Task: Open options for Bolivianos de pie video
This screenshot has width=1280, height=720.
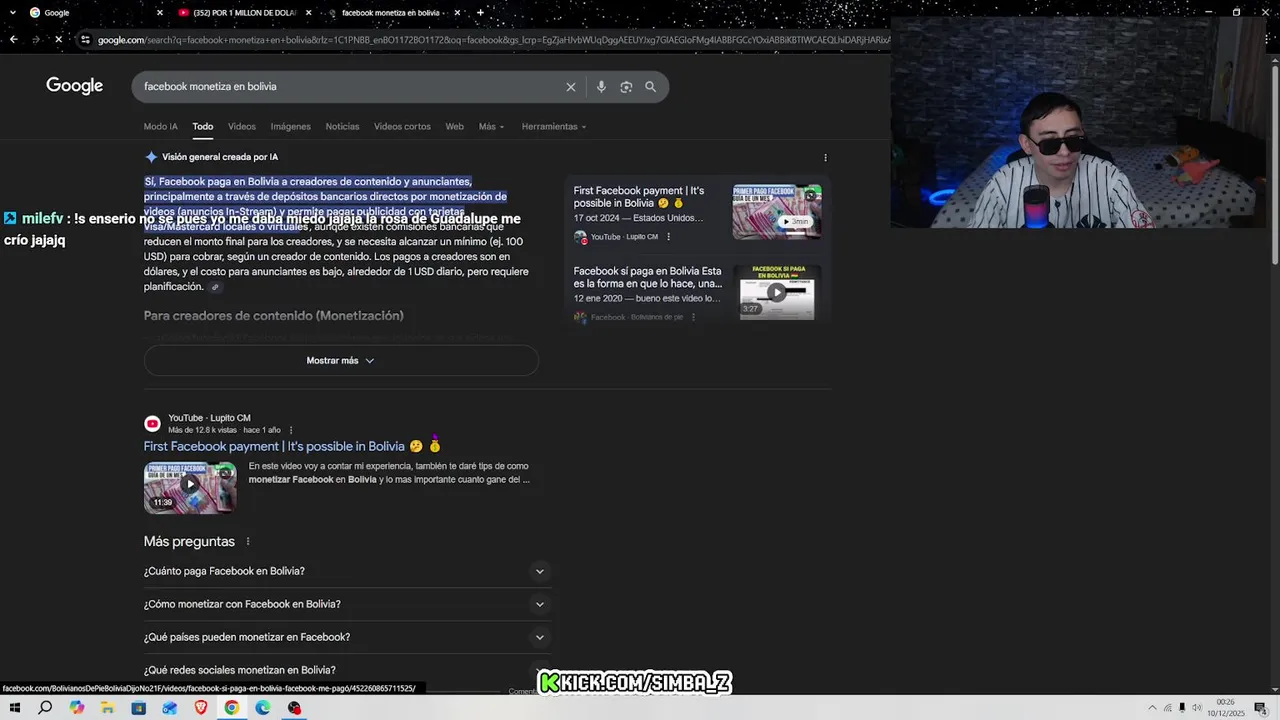Action: click(693, 317)
